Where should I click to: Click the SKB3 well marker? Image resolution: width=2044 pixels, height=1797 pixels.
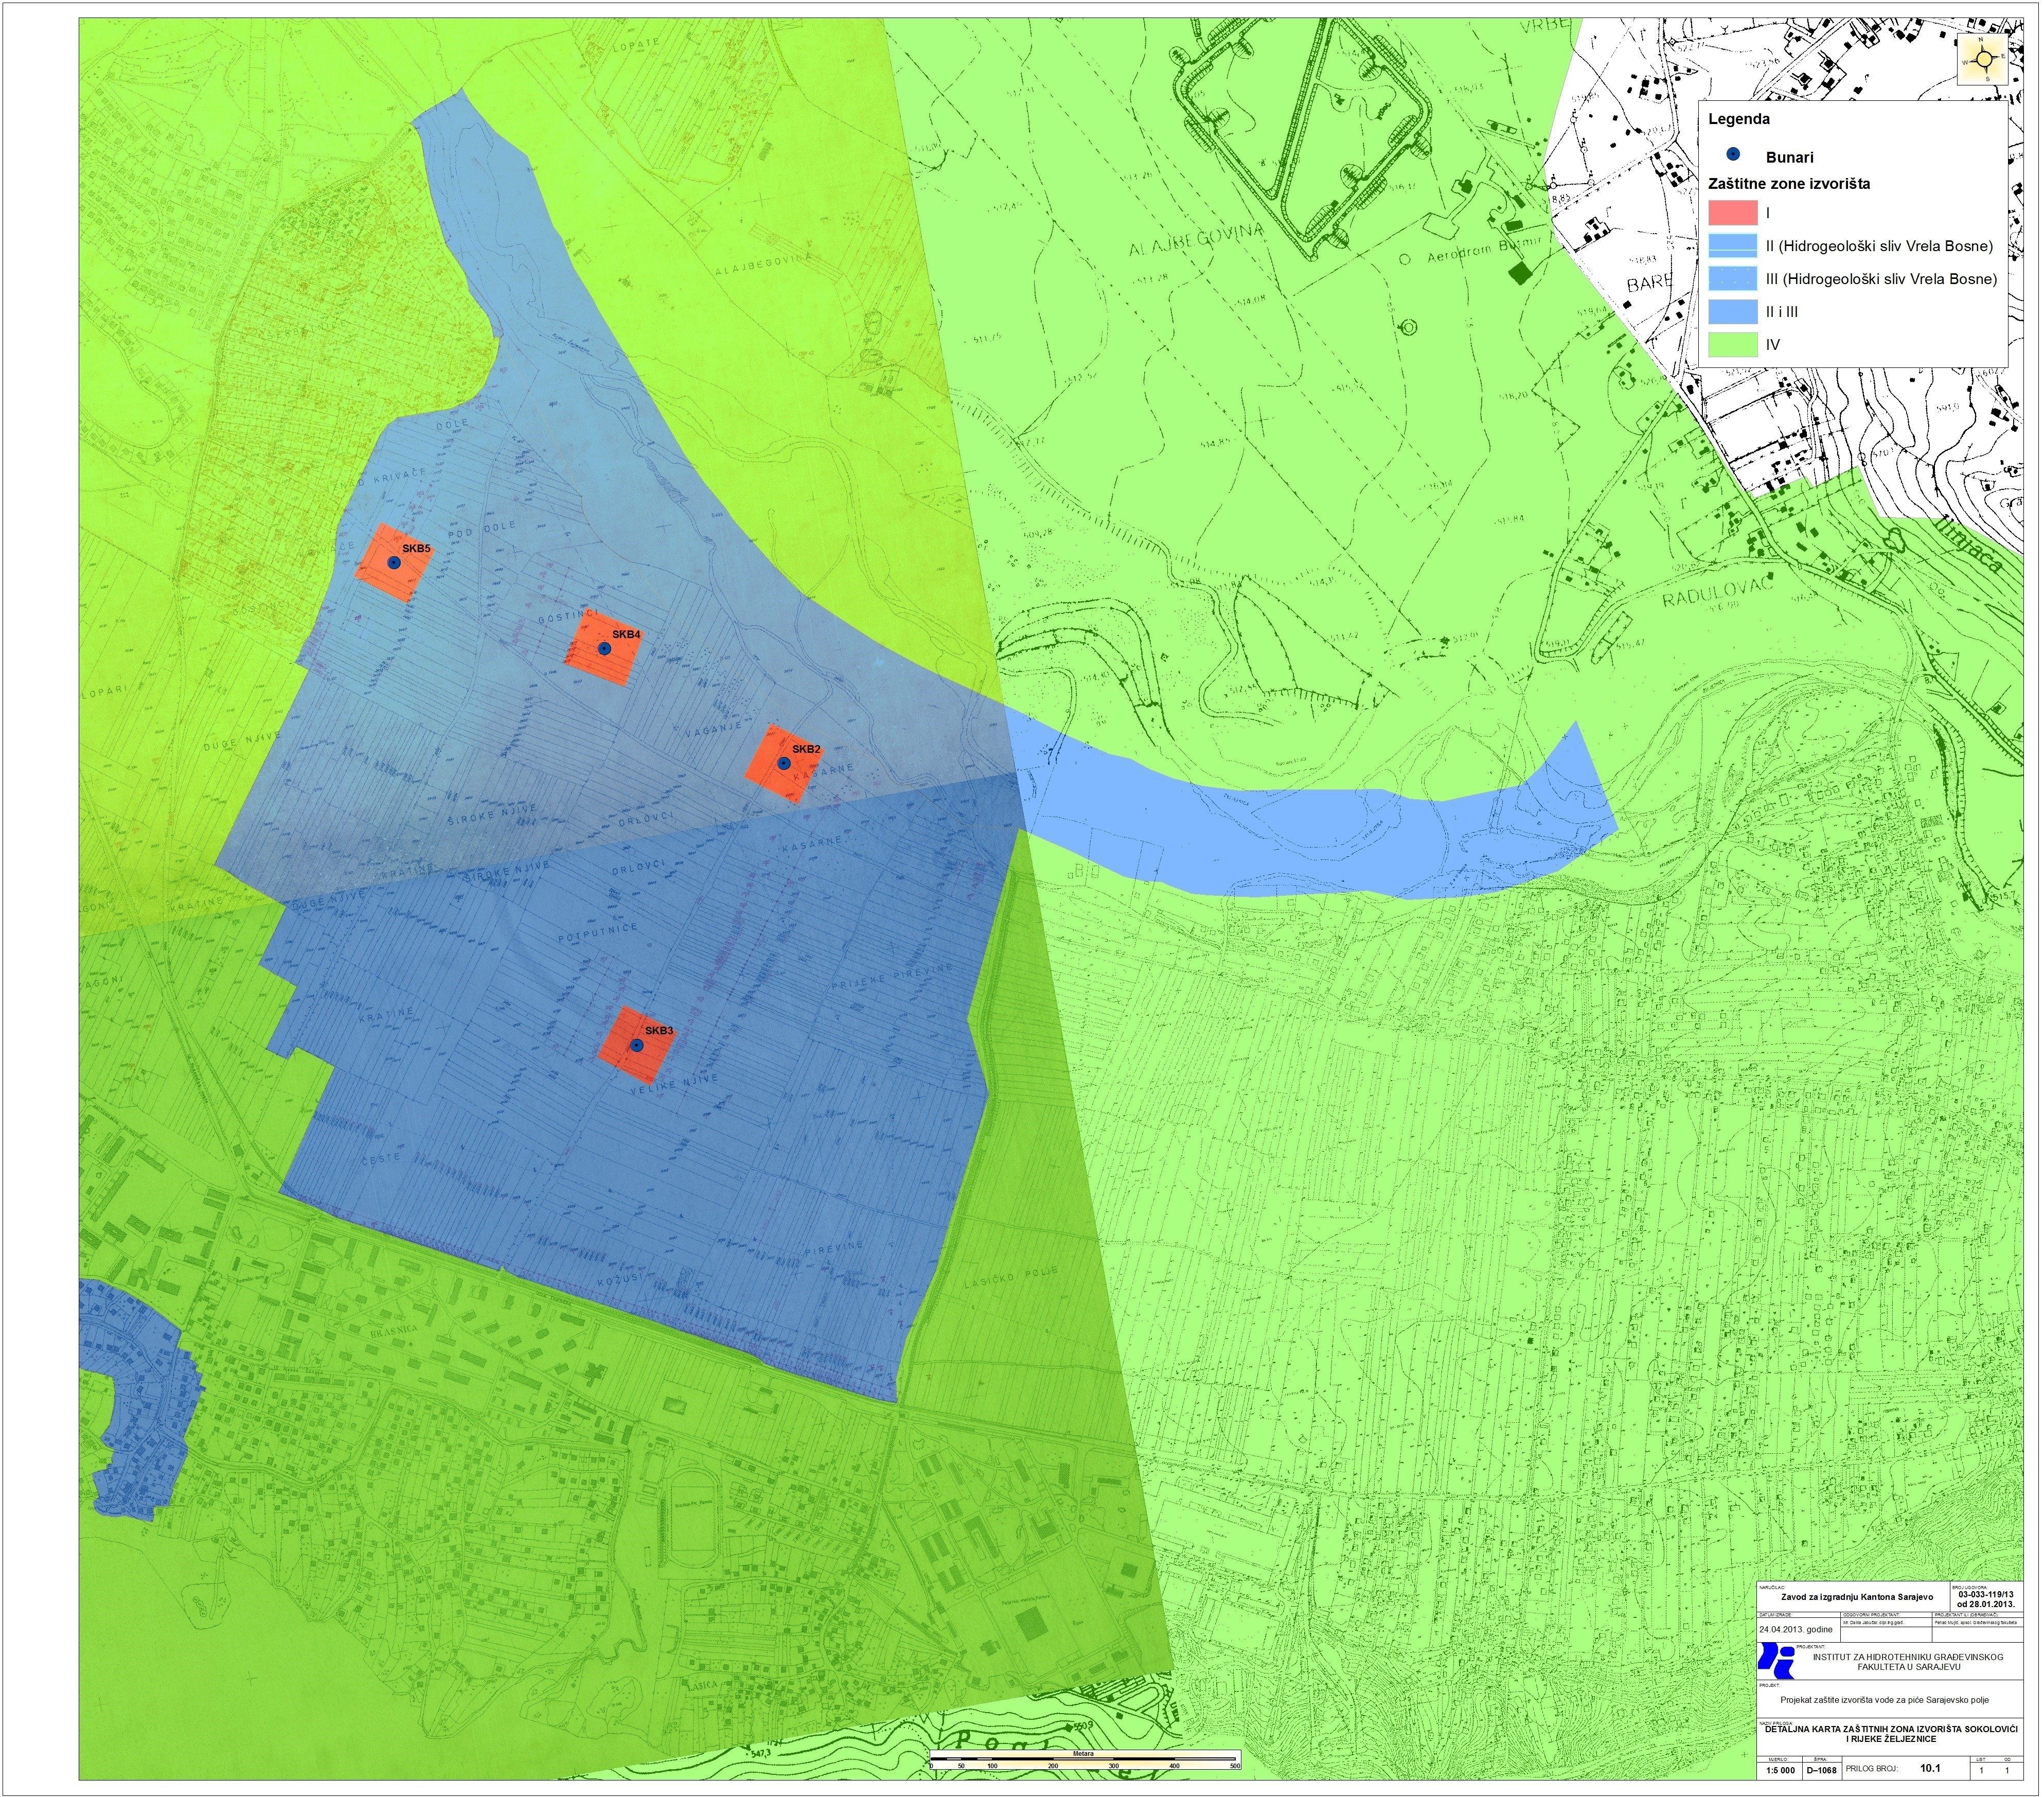click(x=636, y=1045)
